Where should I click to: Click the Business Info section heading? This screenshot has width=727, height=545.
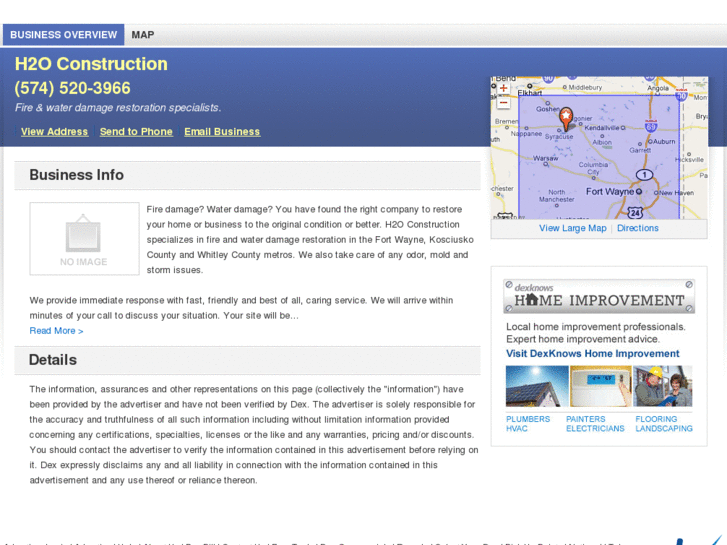coord(77,175)
